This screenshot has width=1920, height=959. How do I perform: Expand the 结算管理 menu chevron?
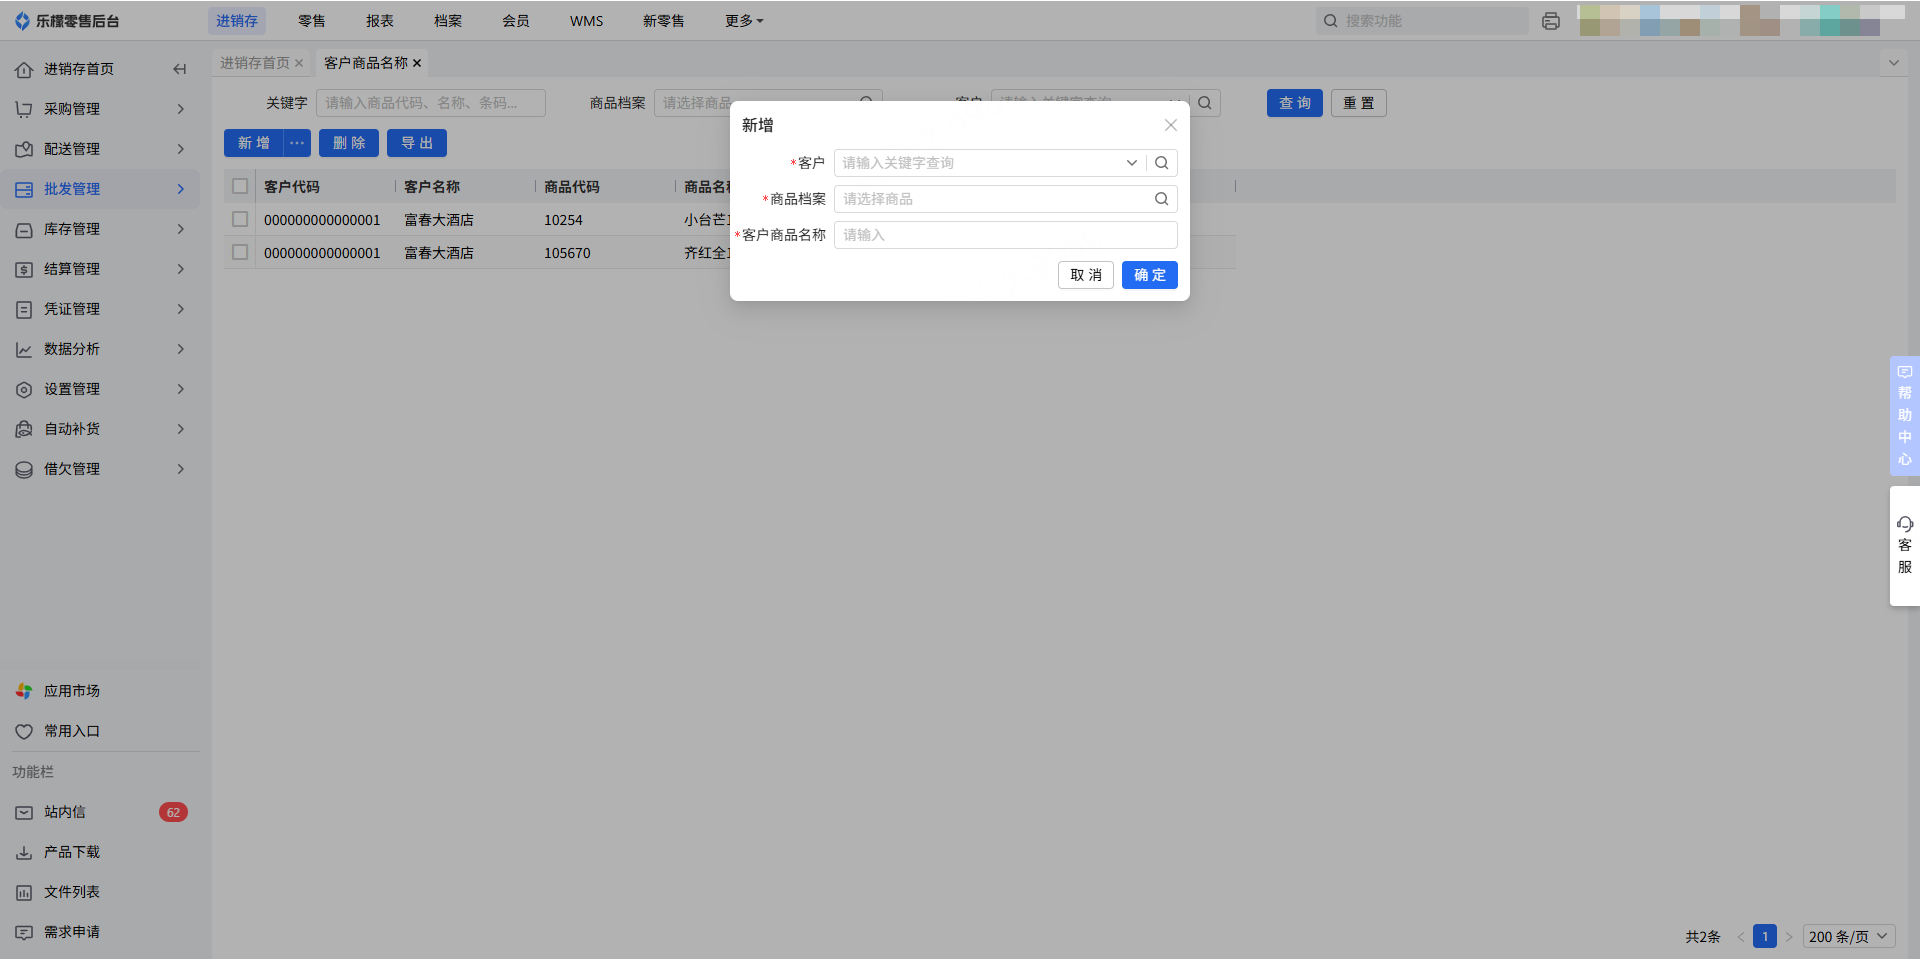coord(181,269)
